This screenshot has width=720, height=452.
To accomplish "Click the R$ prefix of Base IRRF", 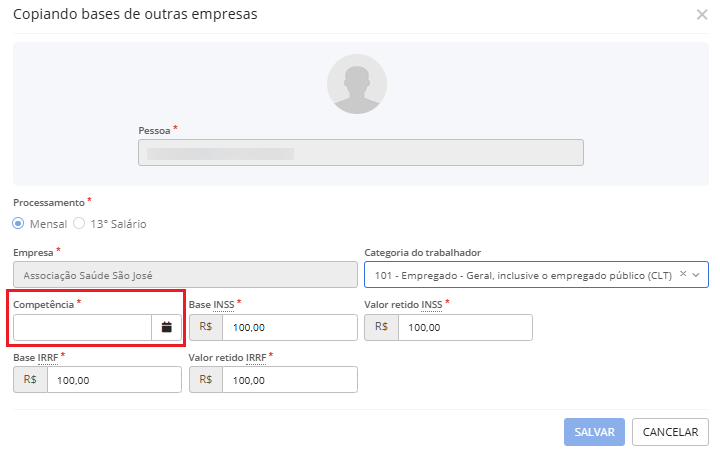I will tap(30, 380).
